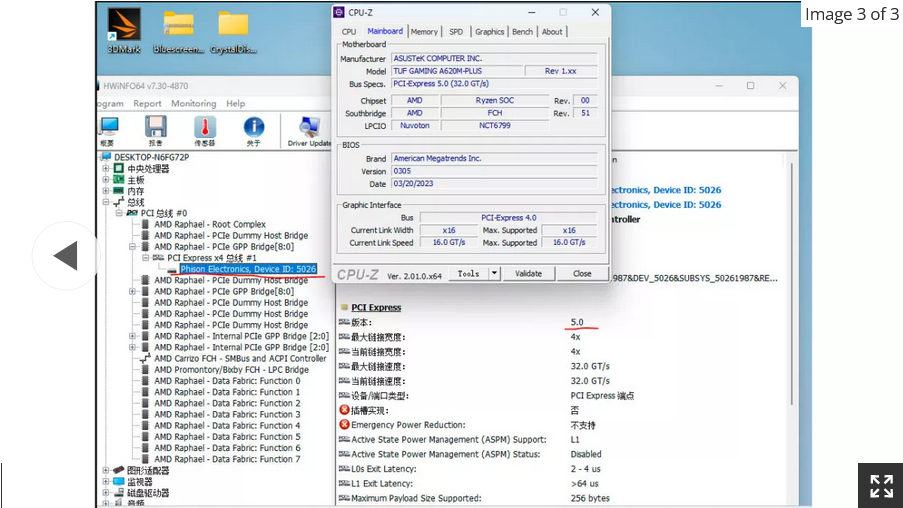Switch to Bench tab in CPU-Z

click(522, 32)
